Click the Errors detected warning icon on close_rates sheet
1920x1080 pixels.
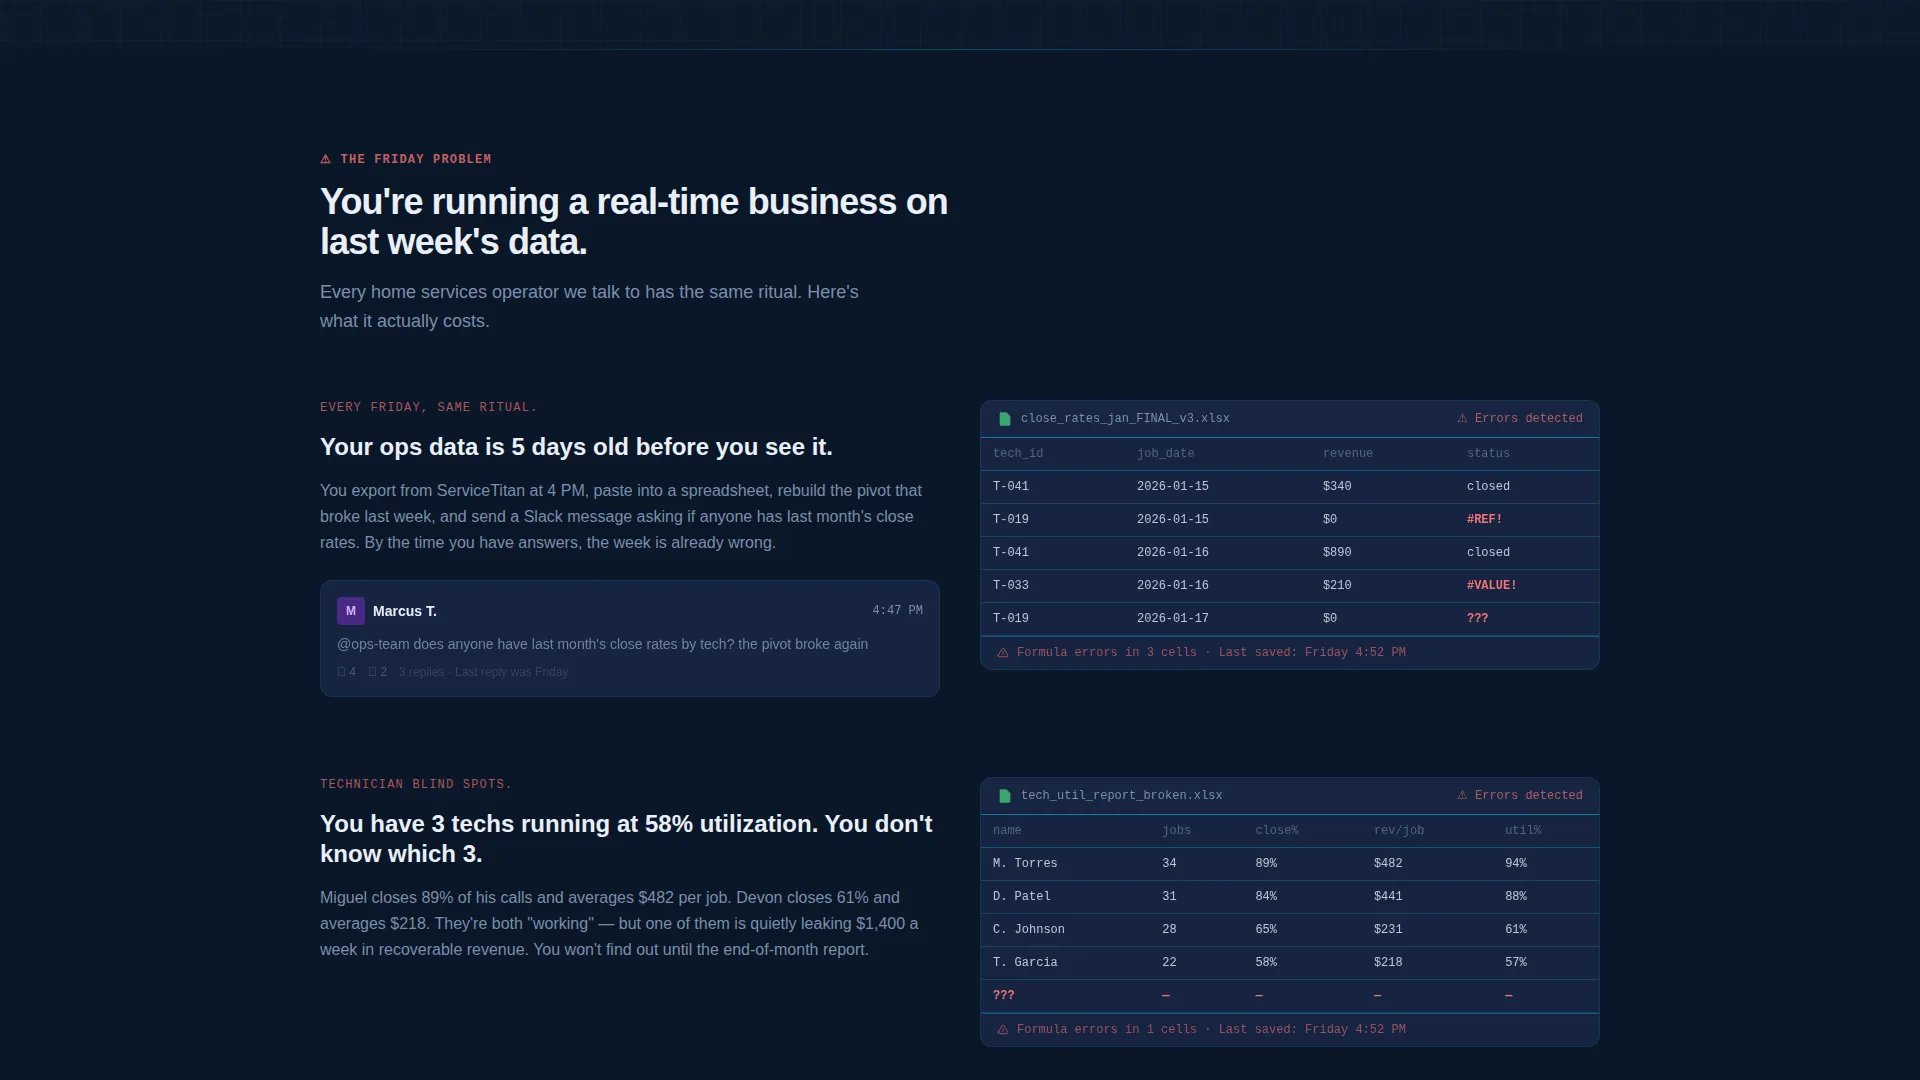click(1462, 418)
